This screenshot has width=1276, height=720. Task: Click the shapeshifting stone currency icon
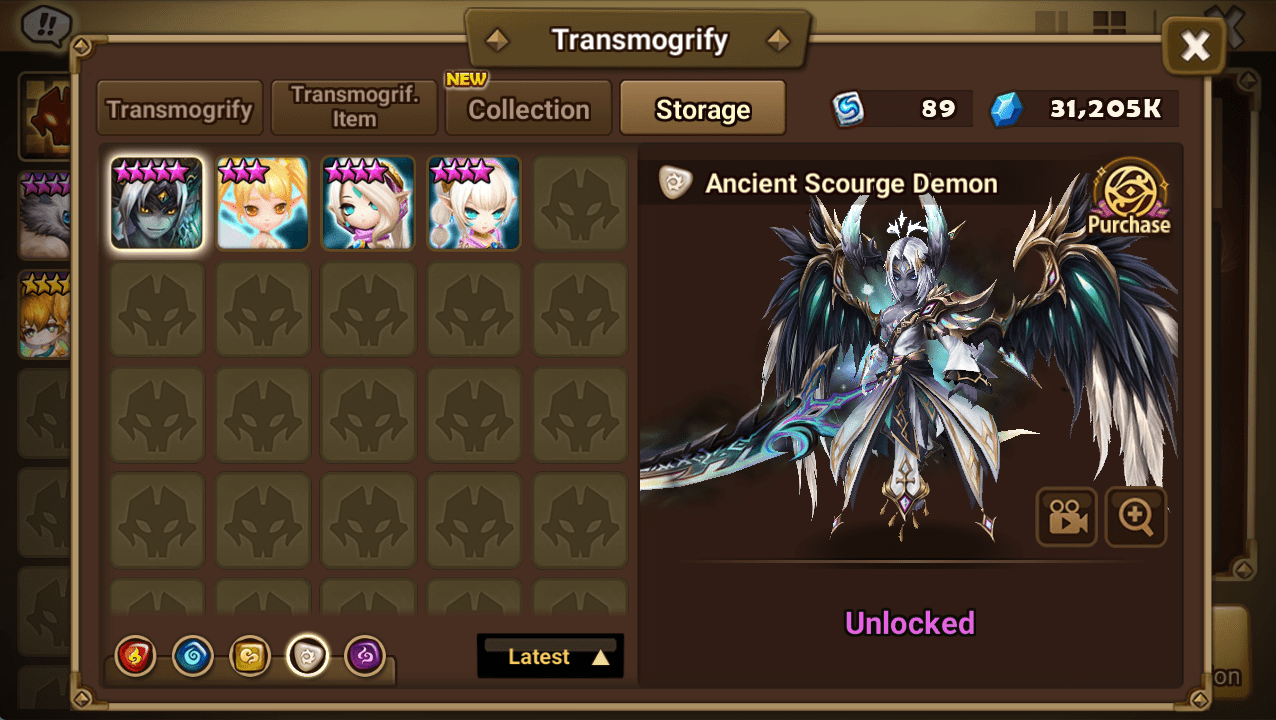(x=849, y=110)
